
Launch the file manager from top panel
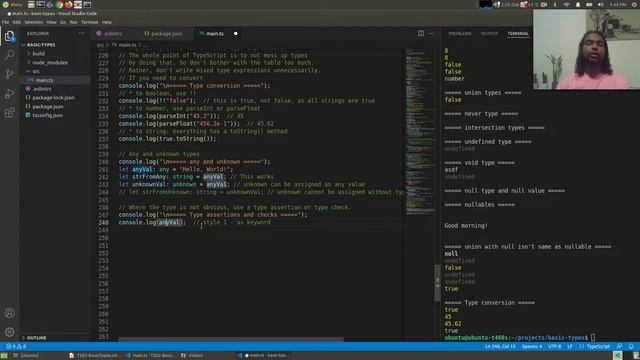[31, 4]
